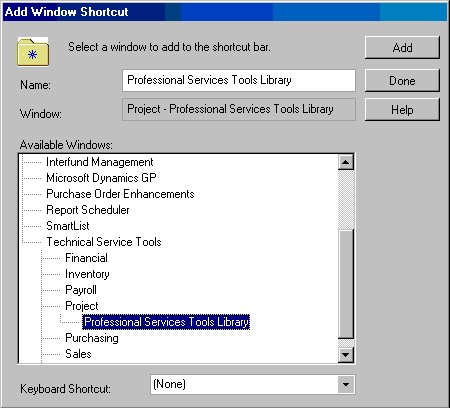The width and height of the screenshot is (450, 408).
Task: Select Financial under Technical Service Tools
Action: pos(86,258)
